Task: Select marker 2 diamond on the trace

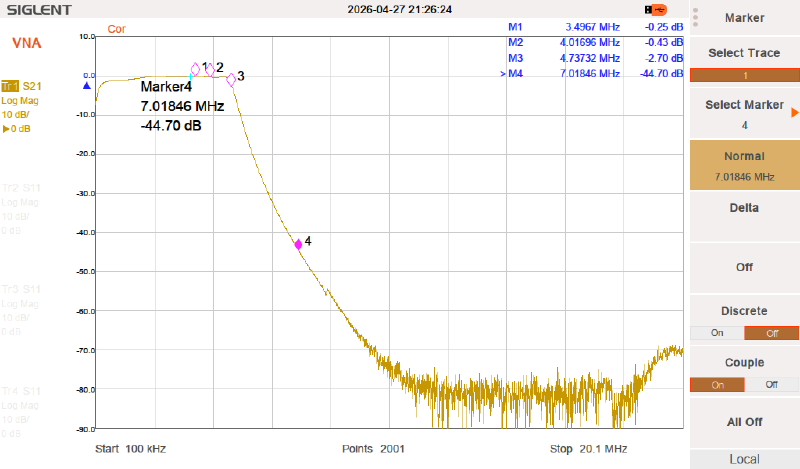Action: (210, 70)
